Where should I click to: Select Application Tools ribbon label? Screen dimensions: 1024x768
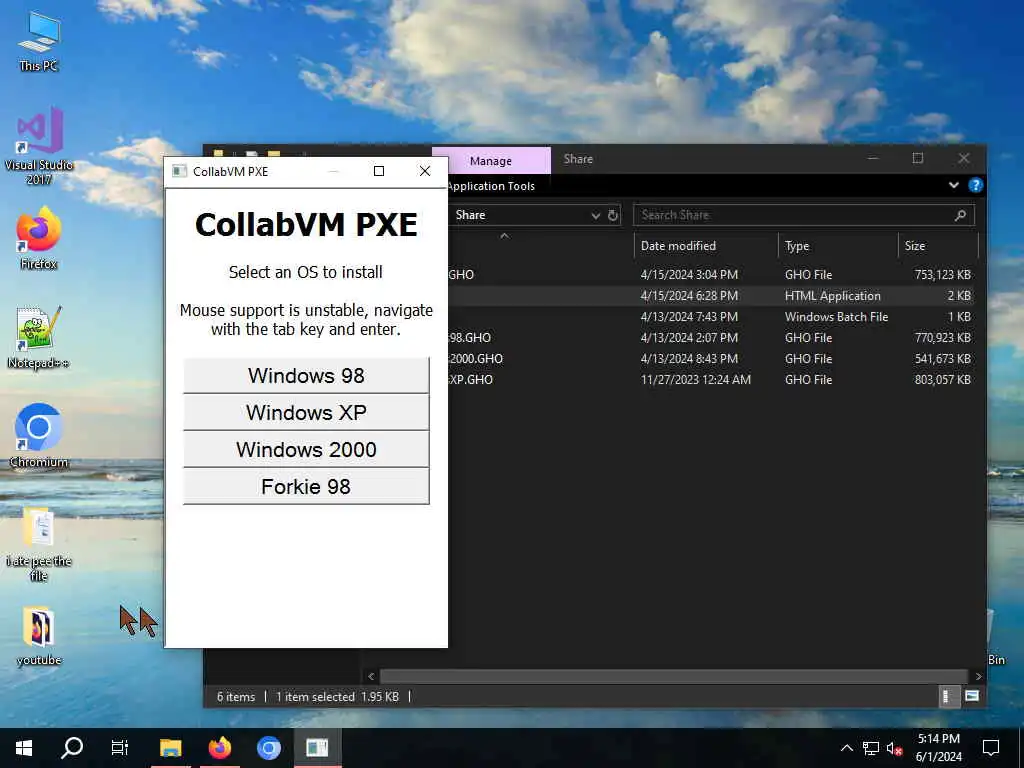click(490, 186)
